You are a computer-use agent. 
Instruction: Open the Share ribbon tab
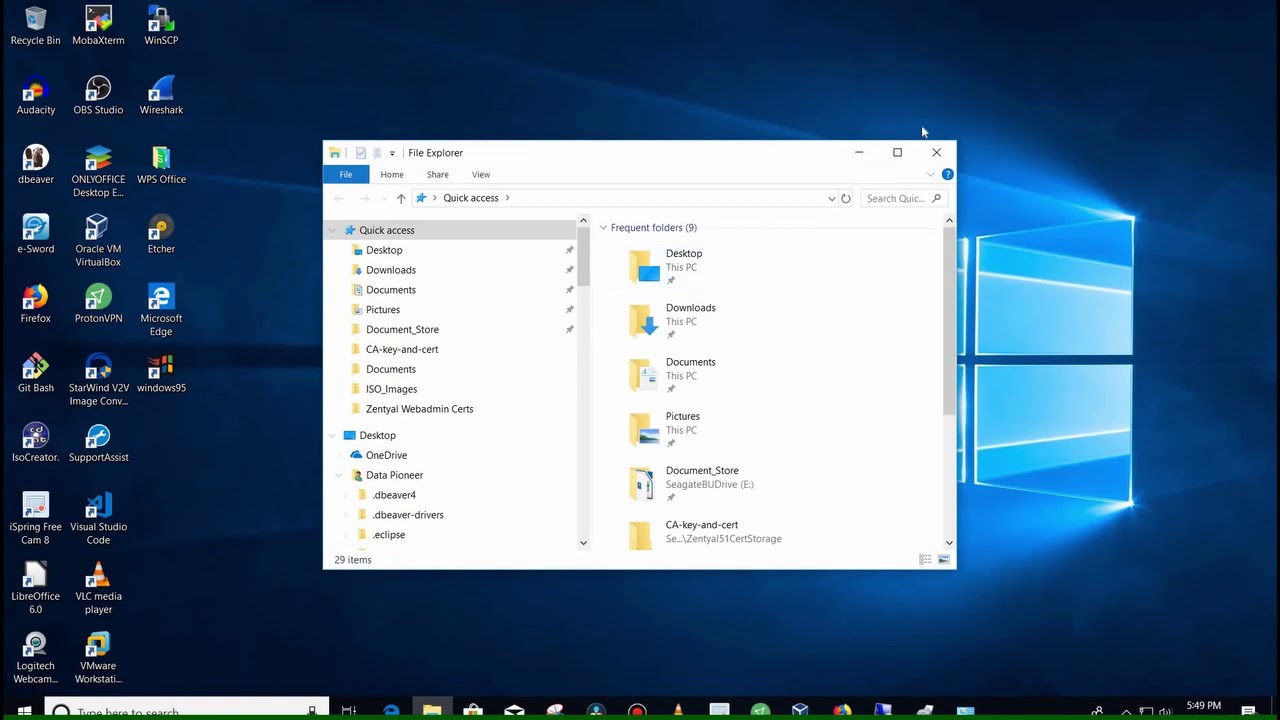click(x=438, y=174)
